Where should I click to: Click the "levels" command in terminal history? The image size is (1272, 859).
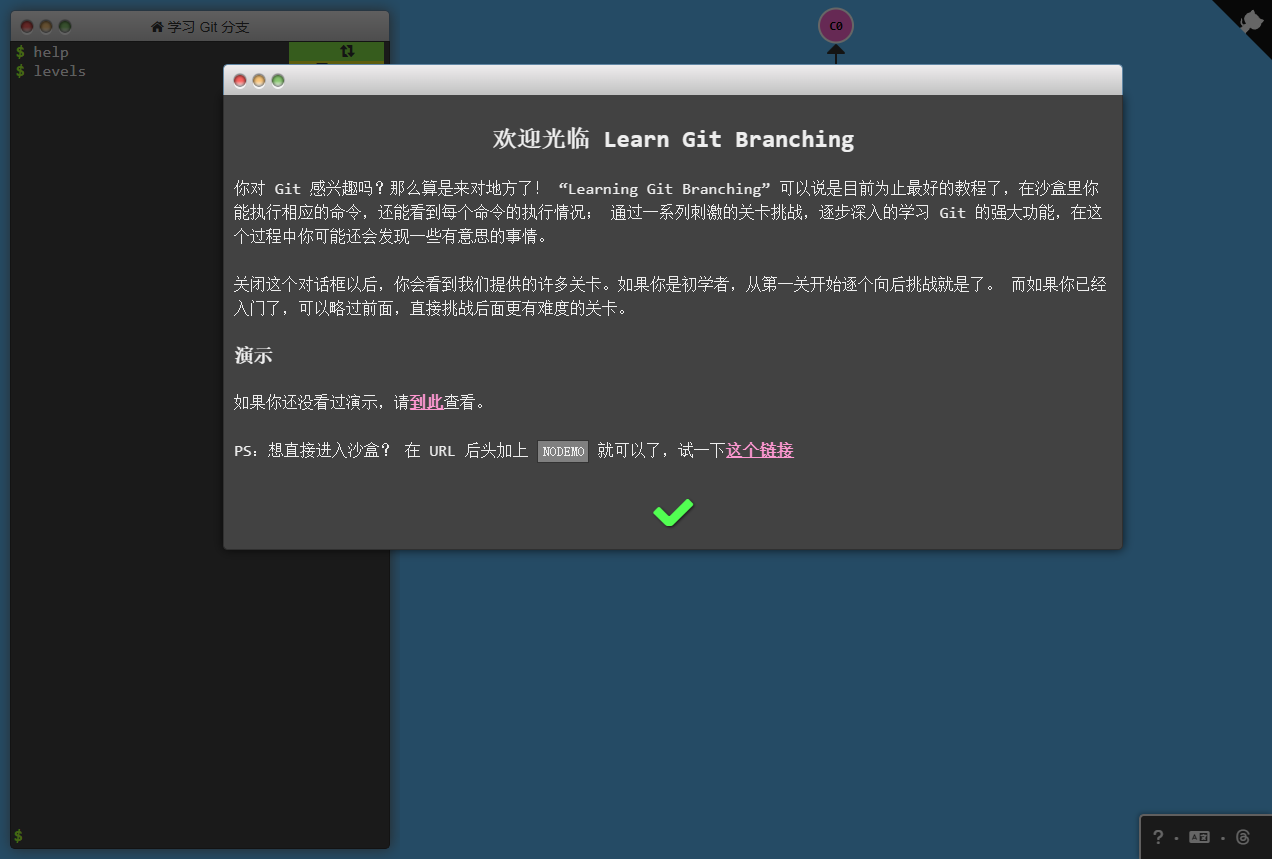59,71
